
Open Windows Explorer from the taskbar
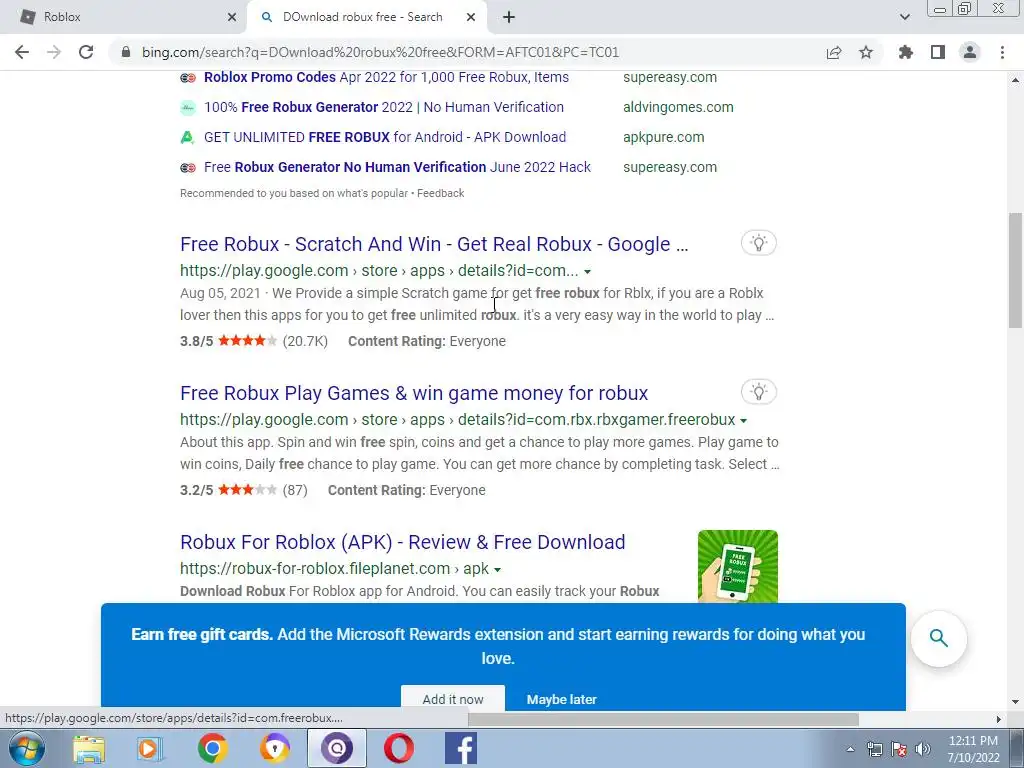click(89, 749)
